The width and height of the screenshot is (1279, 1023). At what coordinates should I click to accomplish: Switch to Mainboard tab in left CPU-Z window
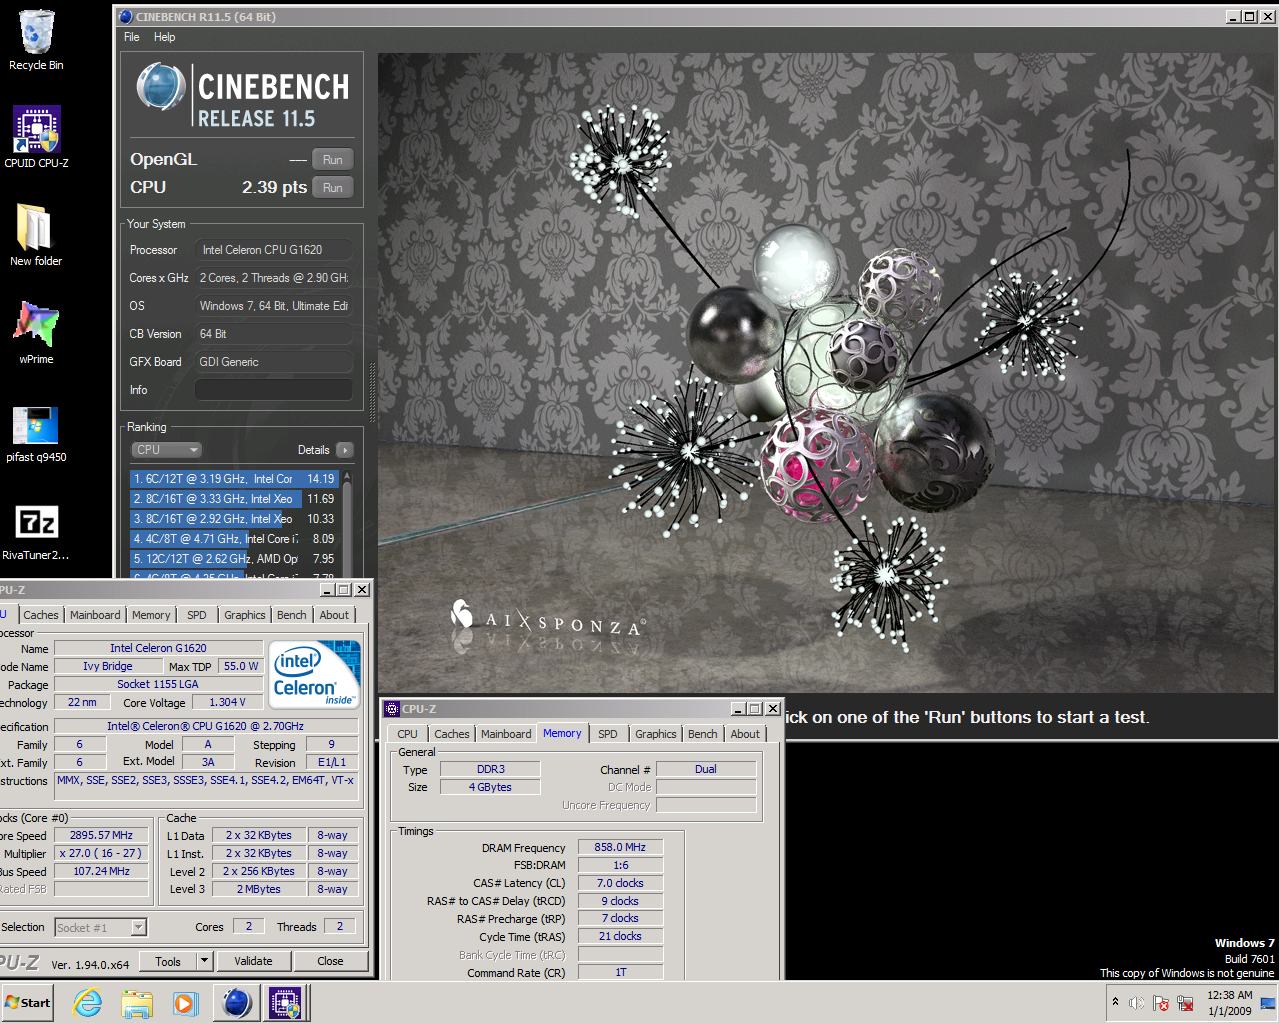(95, 615)
